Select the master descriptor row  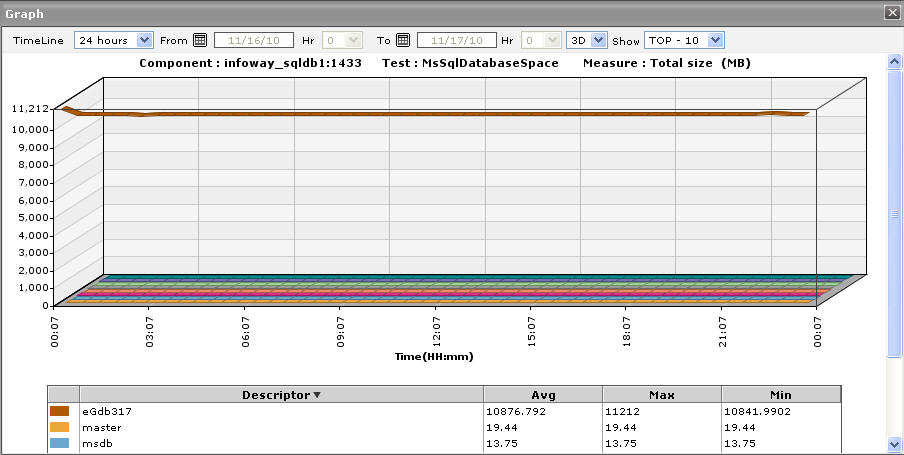tap(444, 427)
